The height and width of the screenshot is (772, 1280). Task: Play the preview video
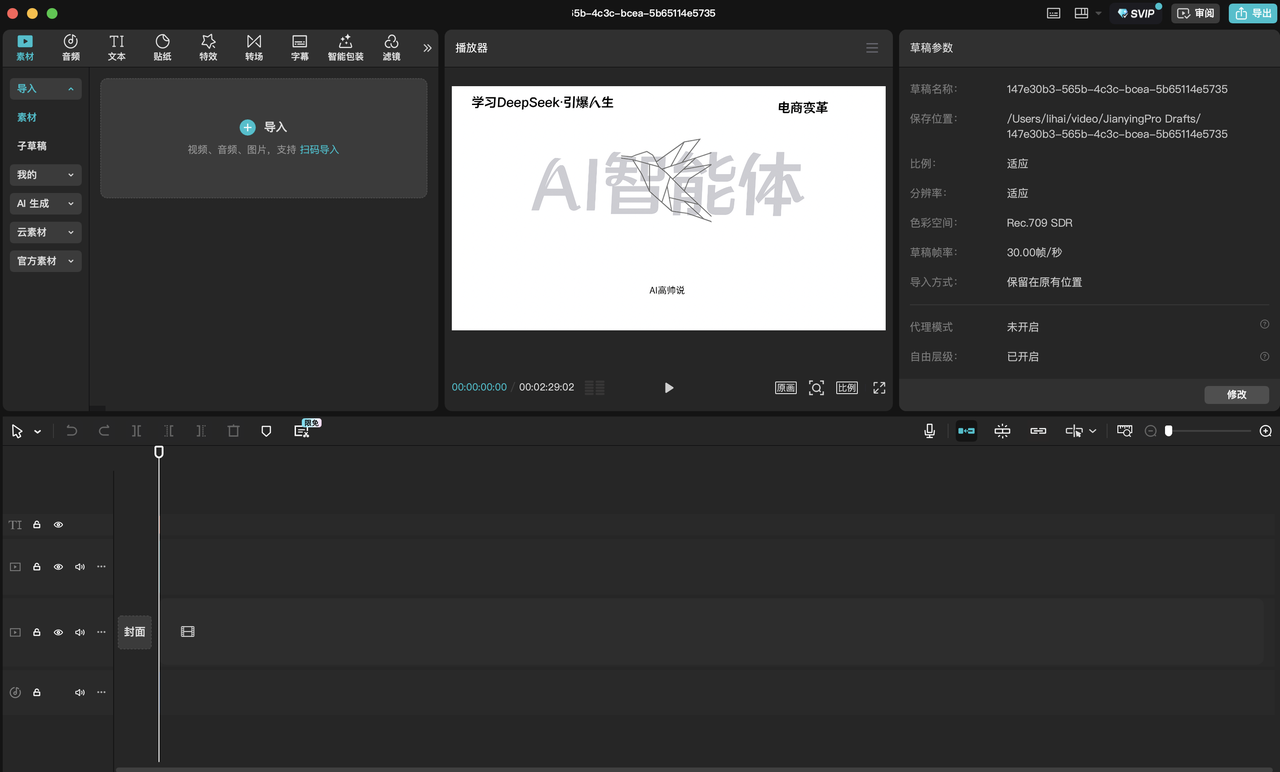669,388
